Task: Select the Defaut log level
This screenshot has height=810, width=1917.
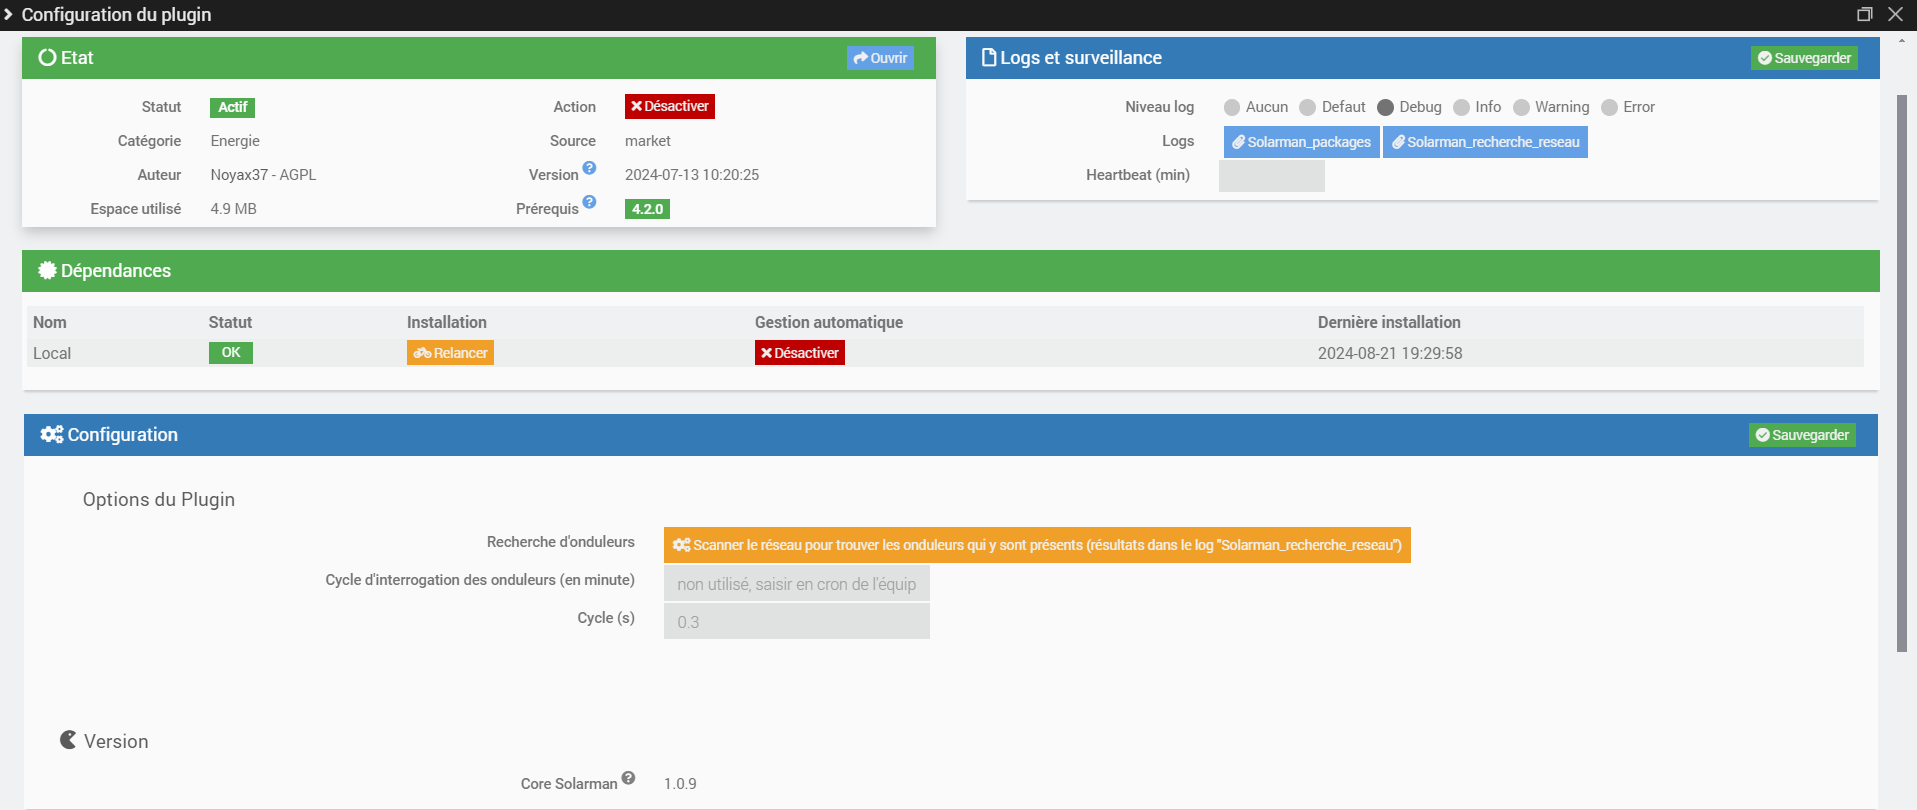Action: [x=1307, y=107]
